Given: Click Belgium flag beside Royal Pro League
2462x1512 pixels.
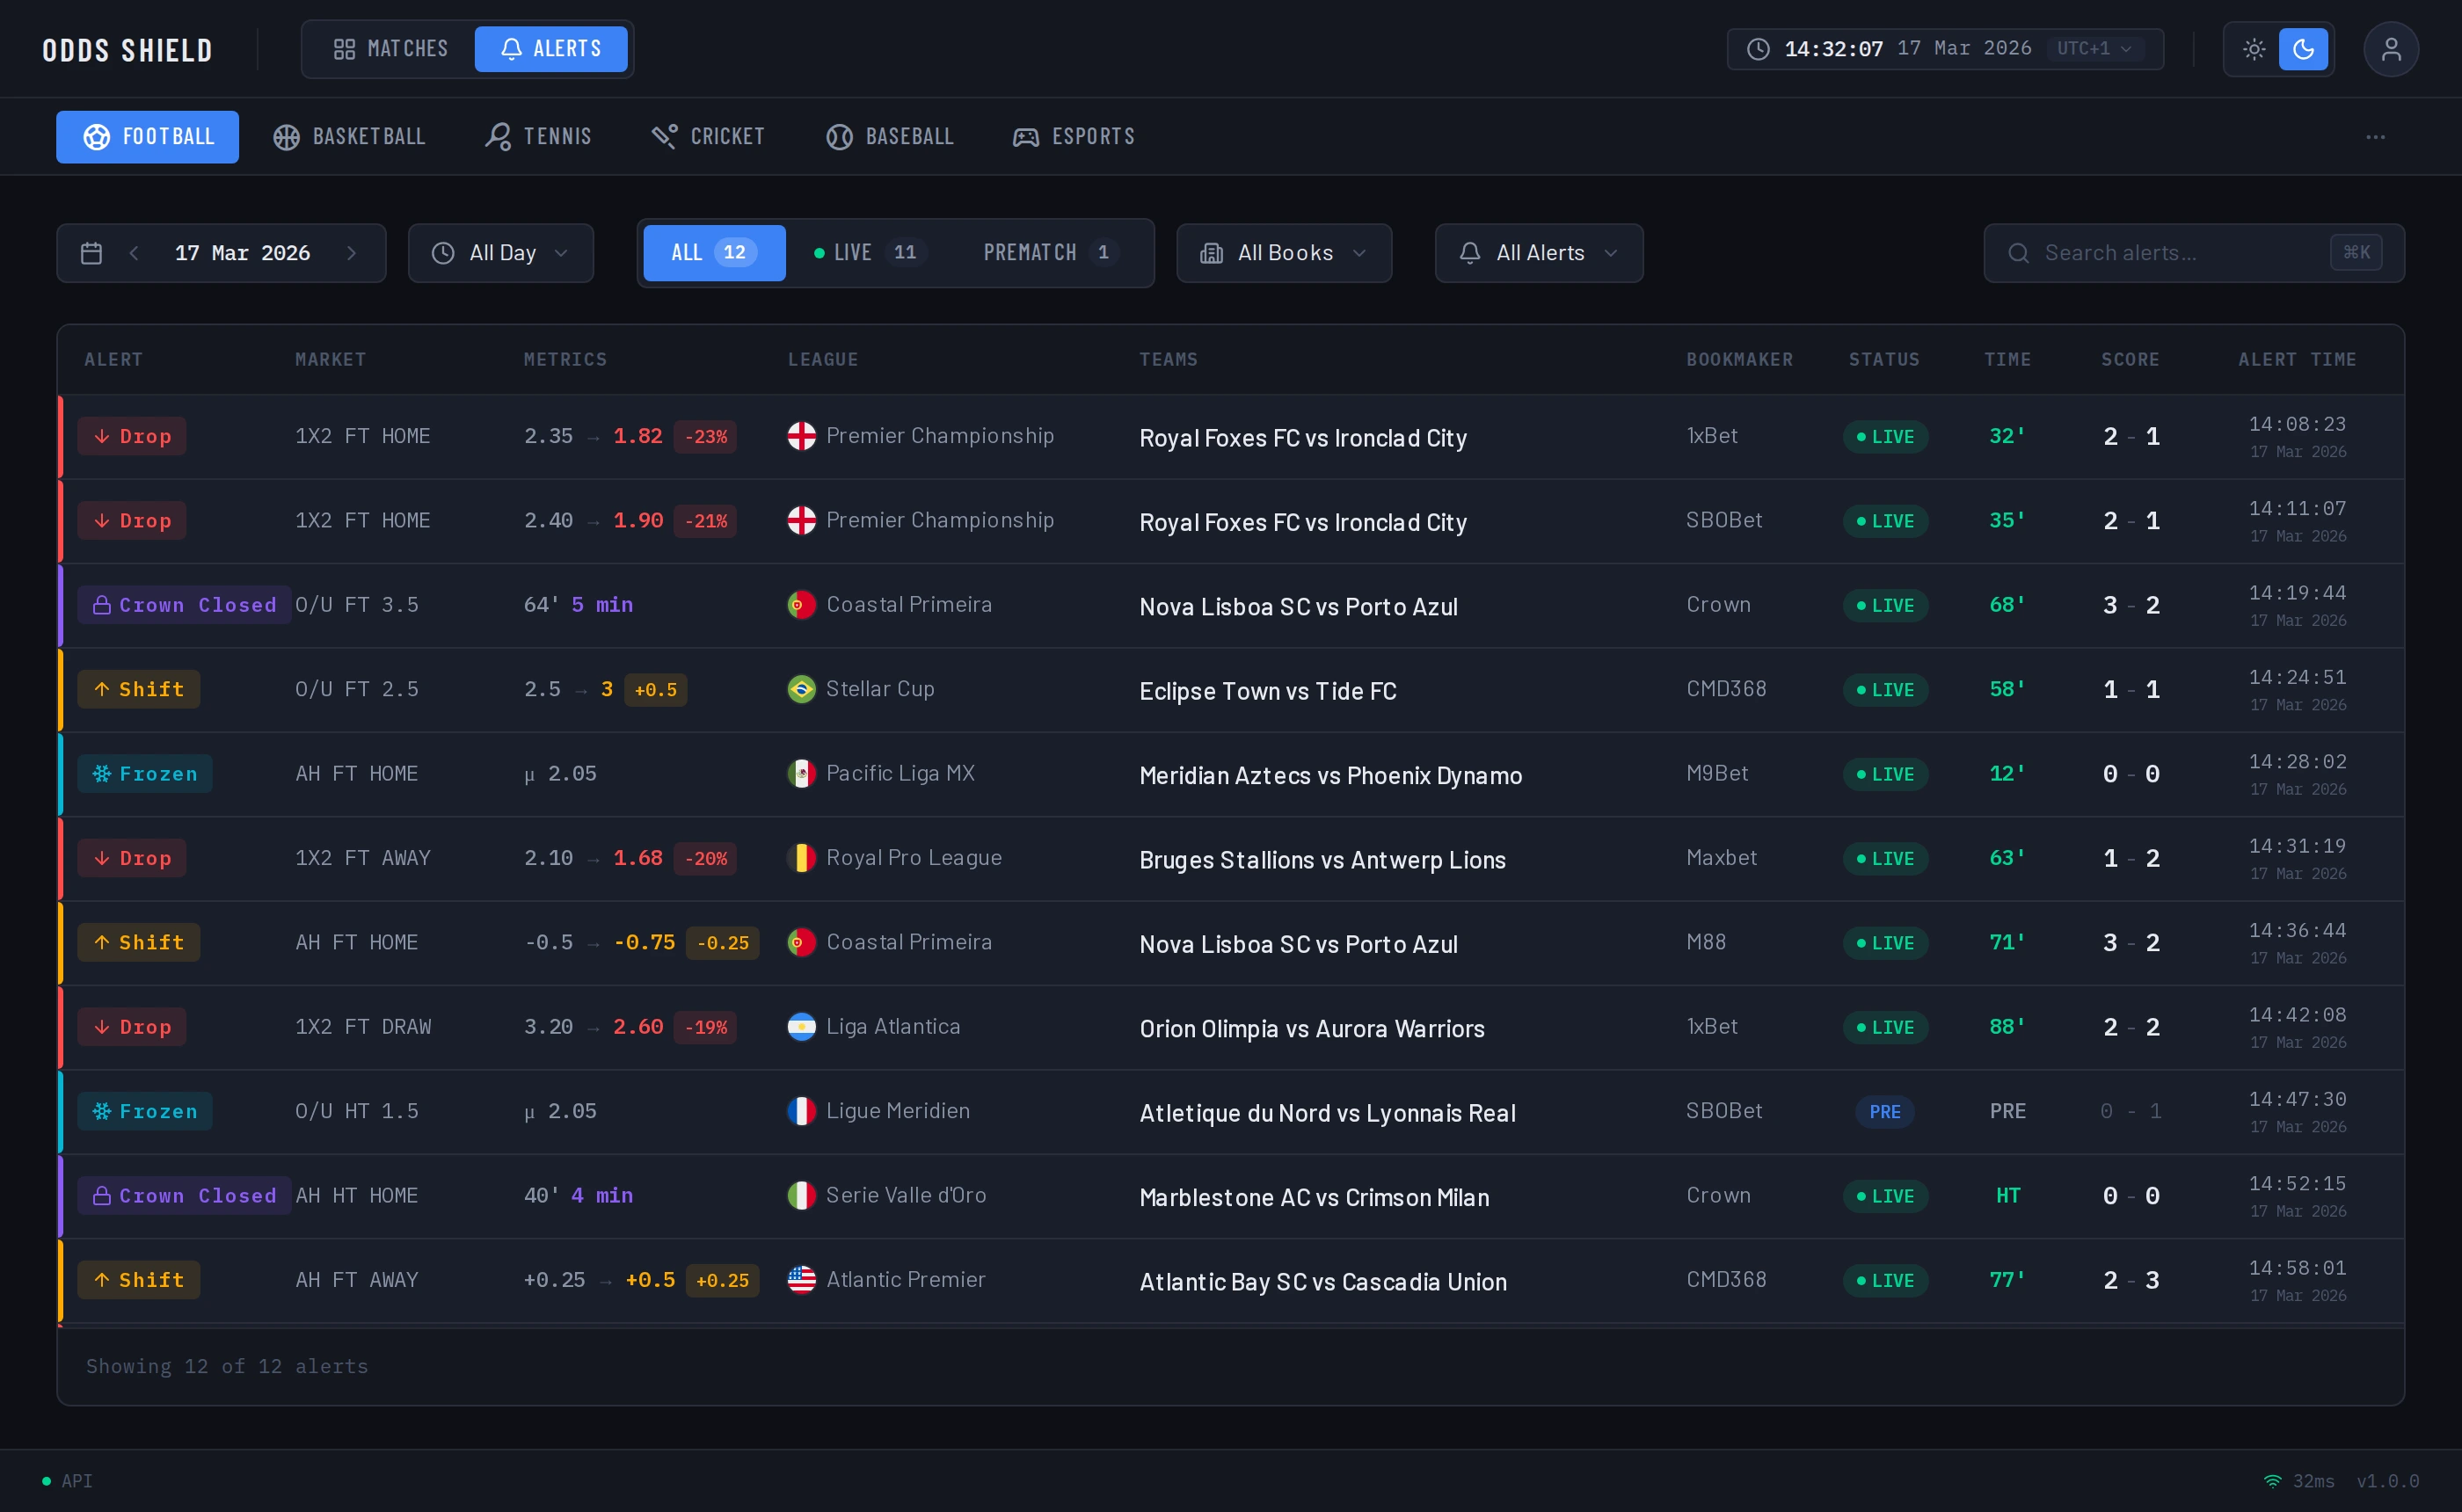Looking at the screenshot, I should 802,858.
